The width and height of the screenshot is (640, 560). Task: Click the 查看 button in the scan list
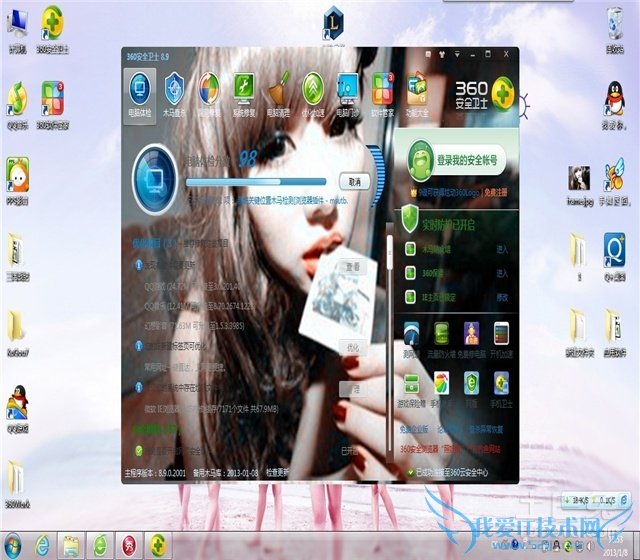pyautogui.click(x=353, y=267)
